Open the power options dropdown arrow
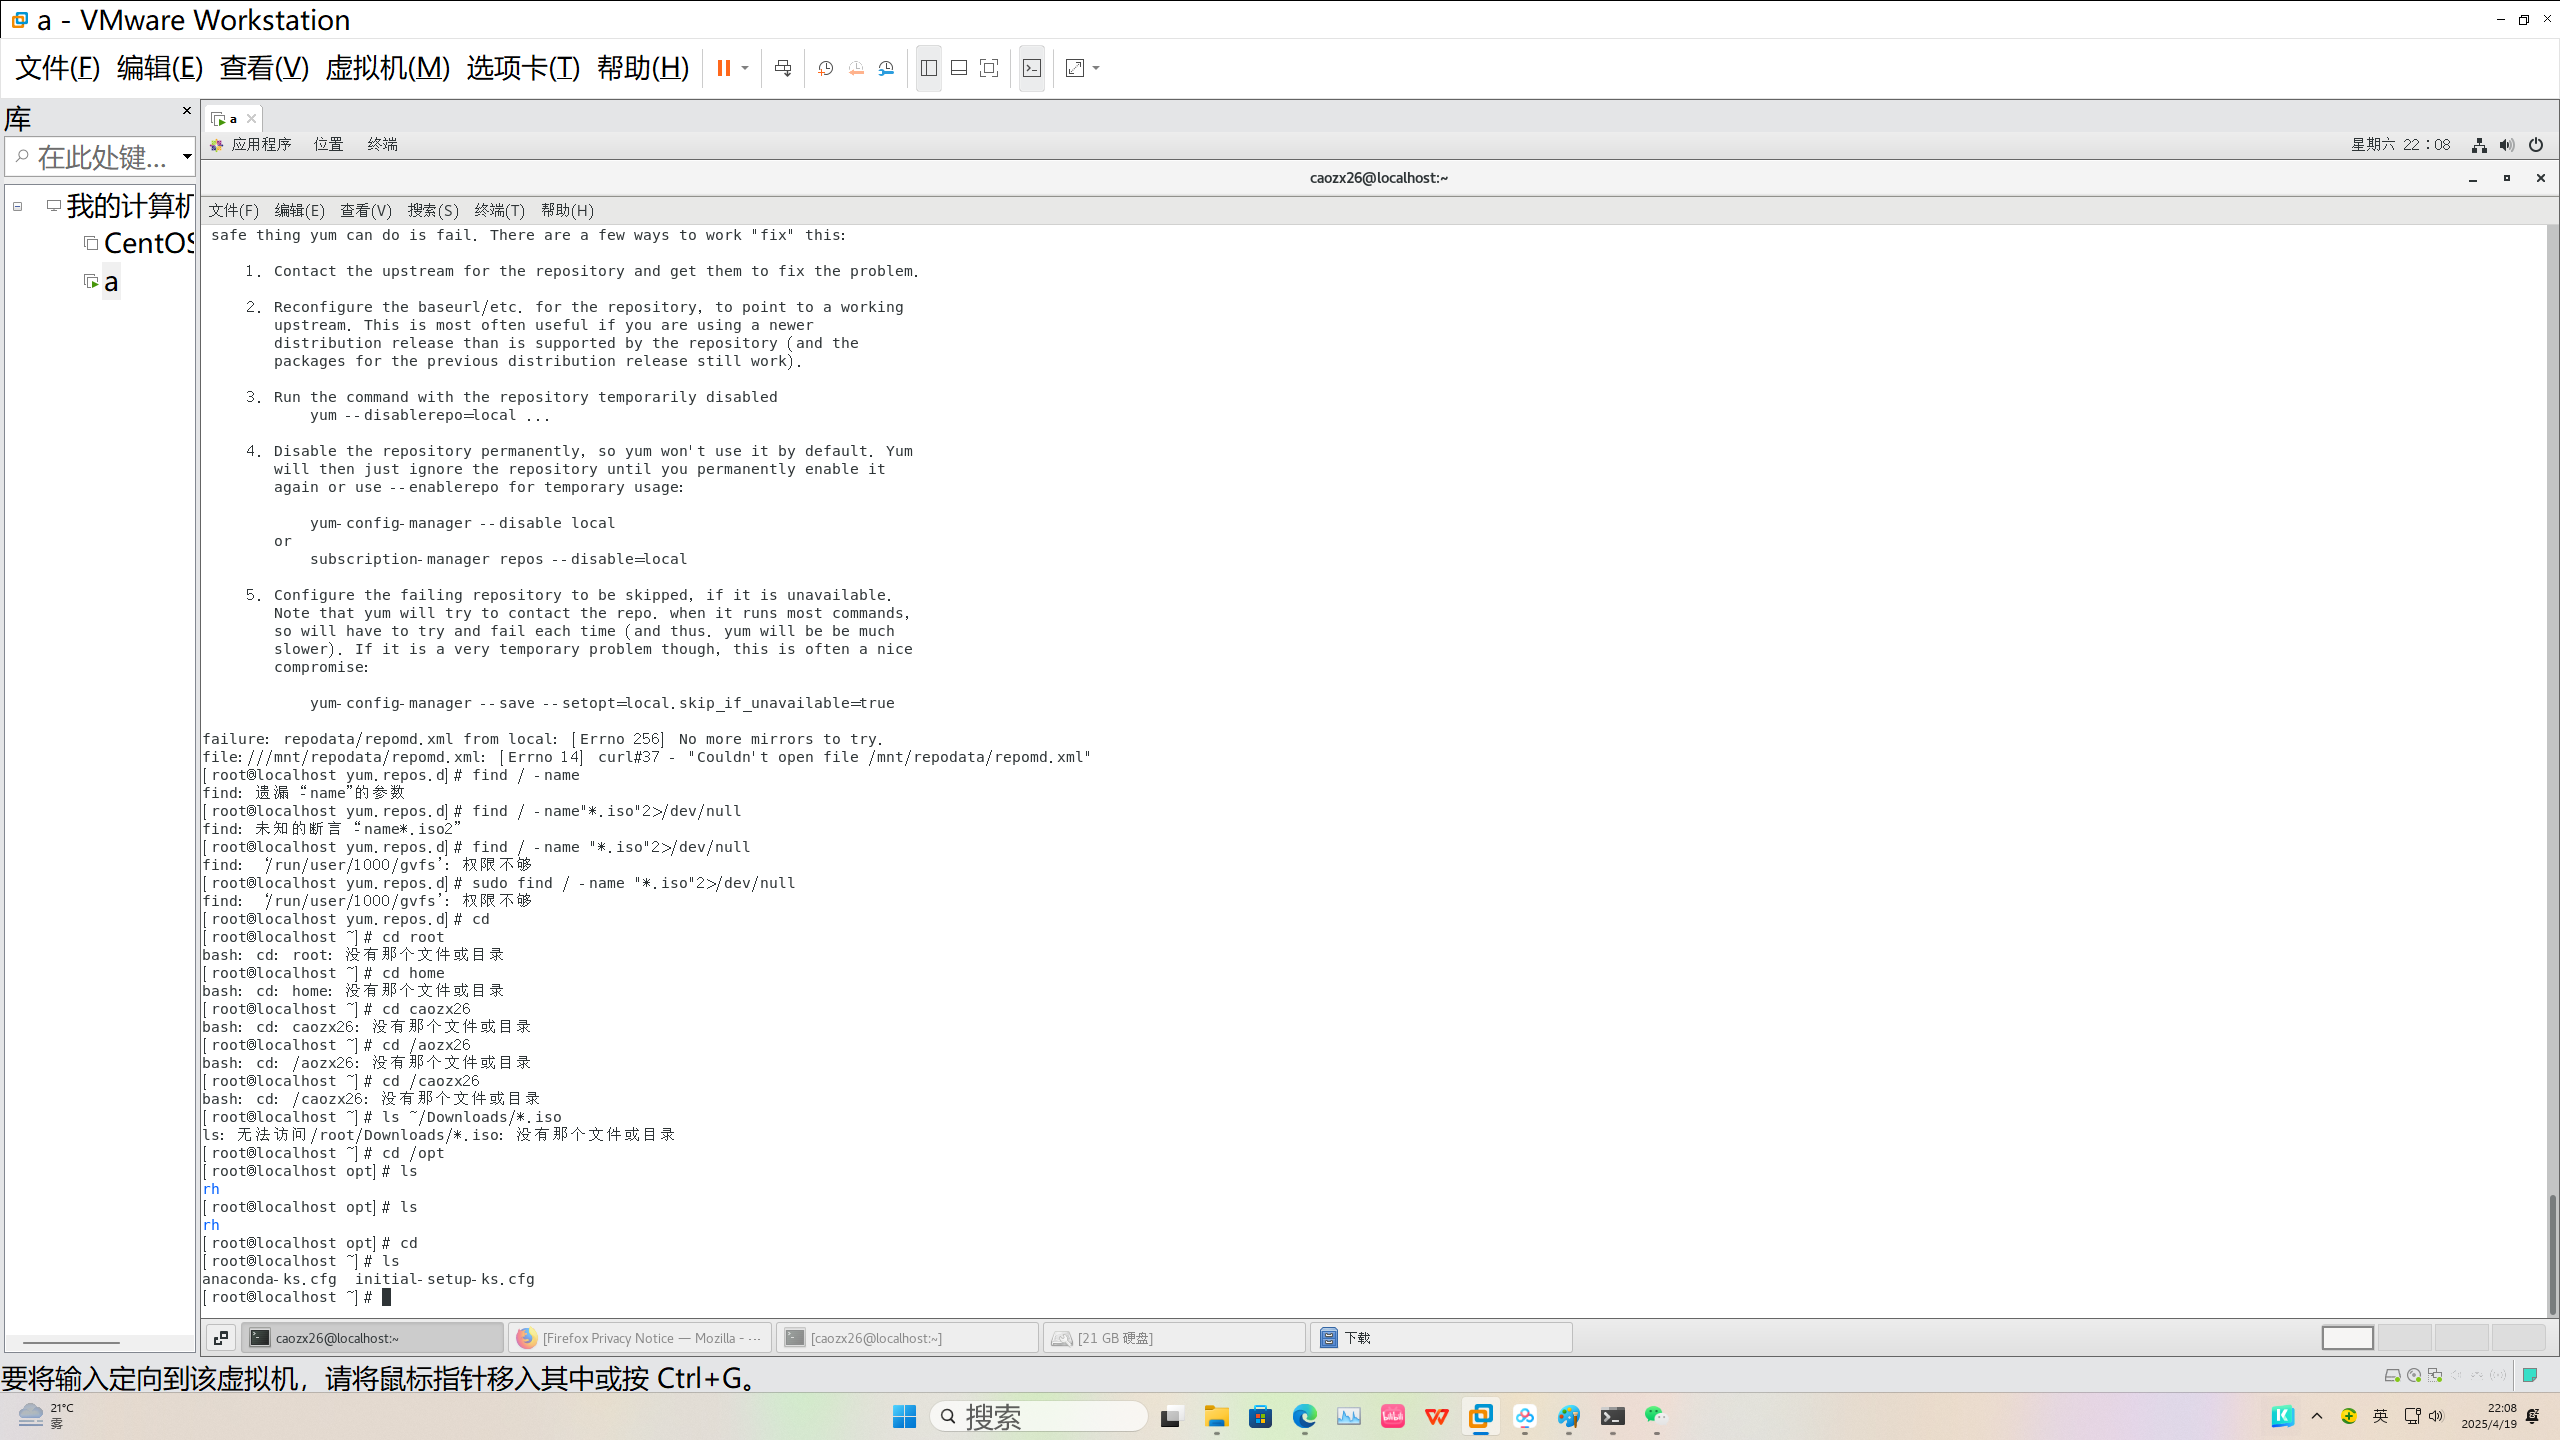Viewport: 2560px width, 1440px height. point(745,68)
